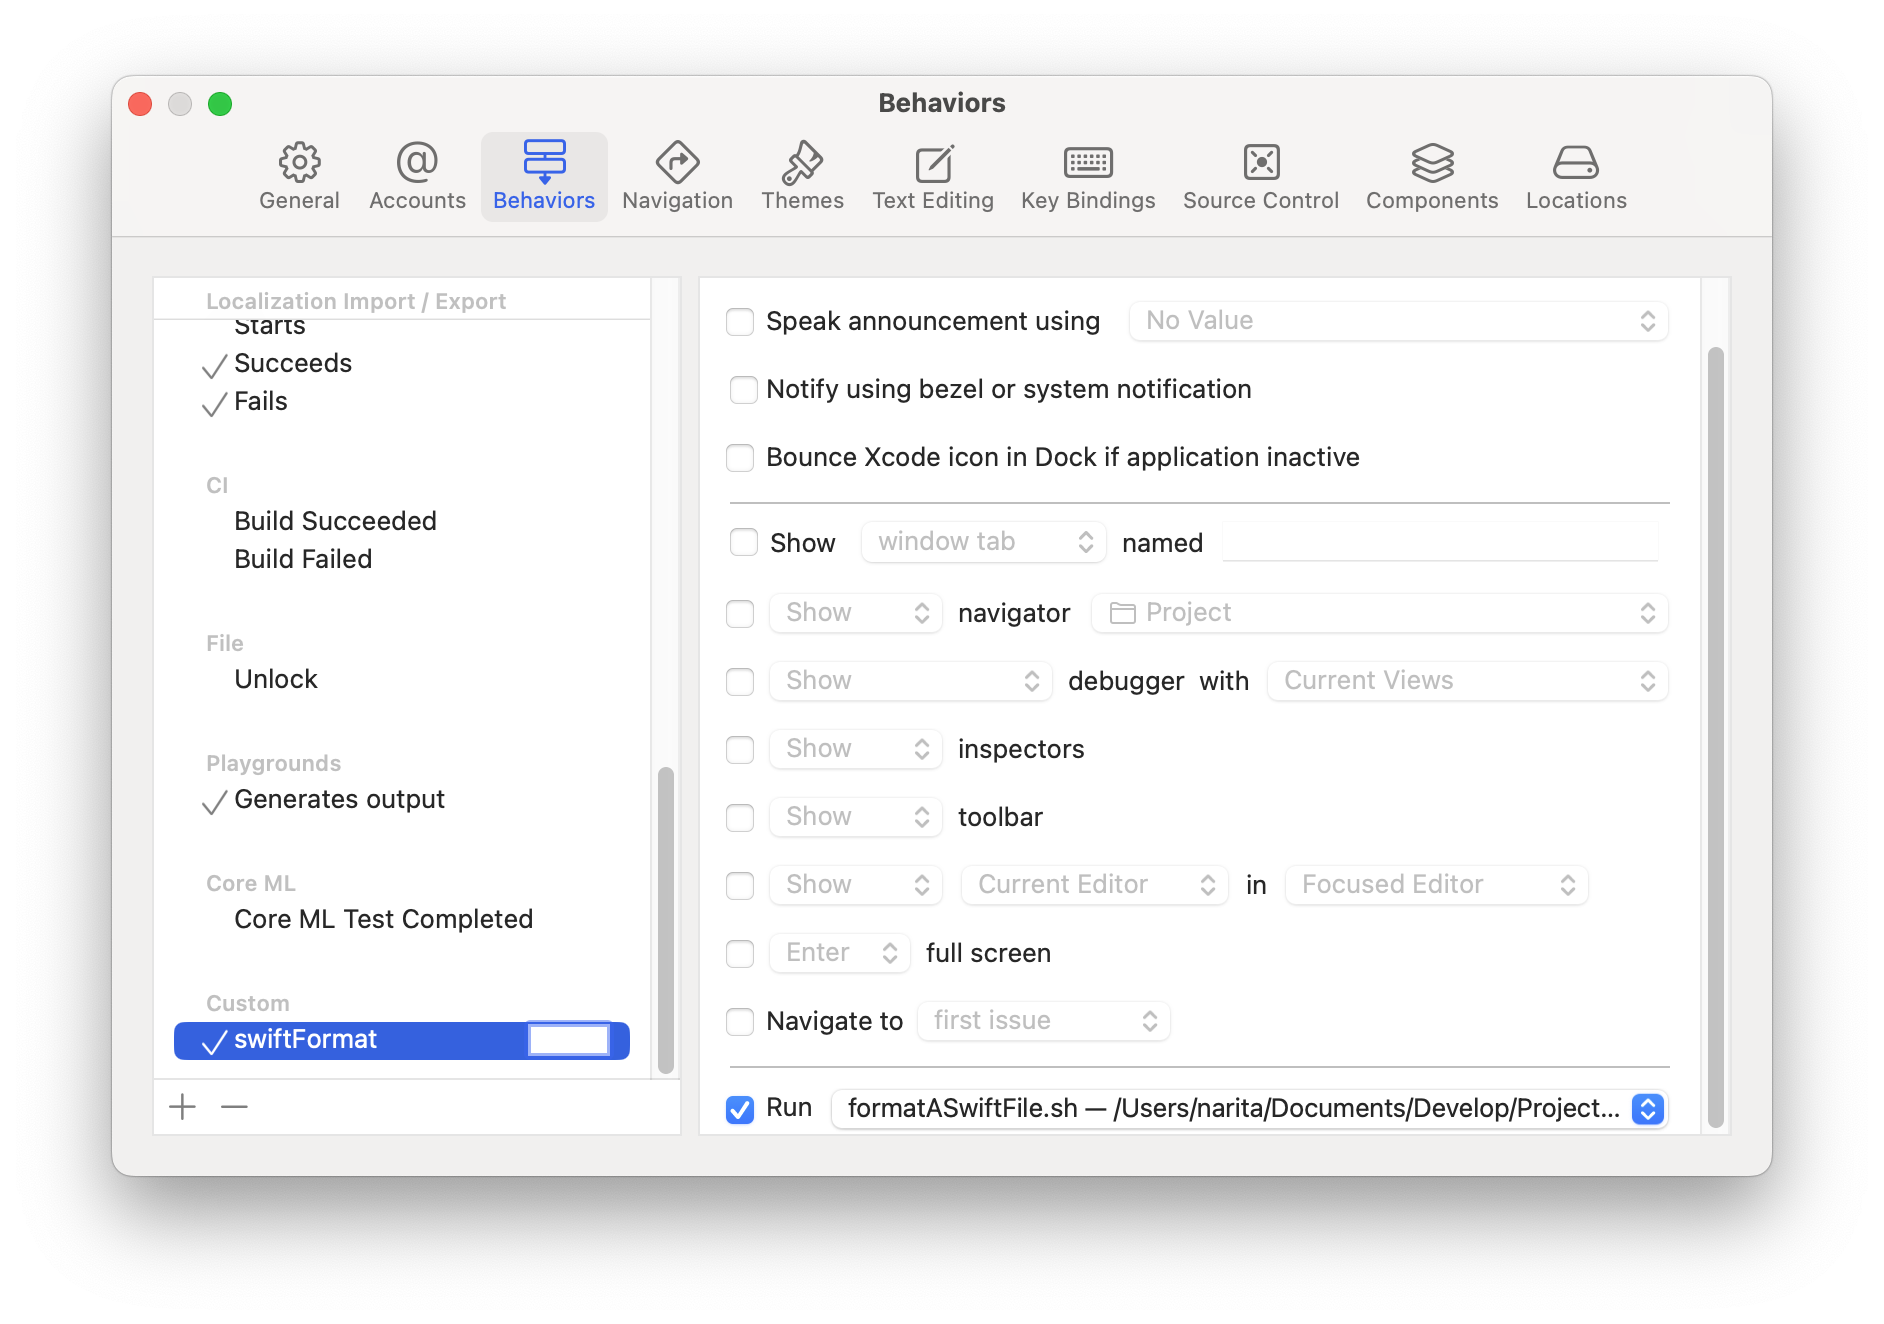Open the Current Editor dropdown
The width and height of the screenshot is (1884, 1324).
pos(1095,885)
